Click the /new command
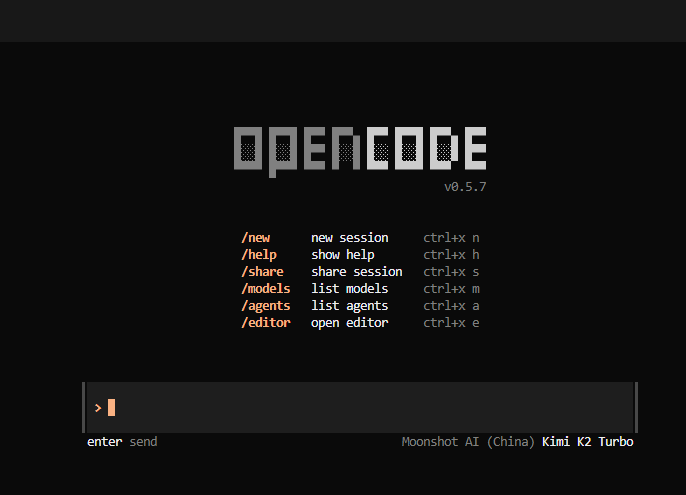This screenshot has width=686, height=495. [x=256, y=238]
